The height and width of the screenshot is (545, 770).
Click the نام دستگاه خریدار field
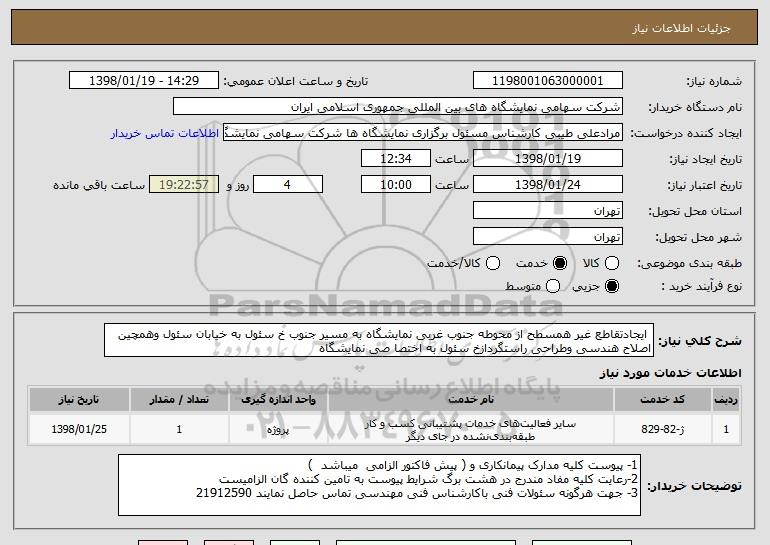point(398,107)
